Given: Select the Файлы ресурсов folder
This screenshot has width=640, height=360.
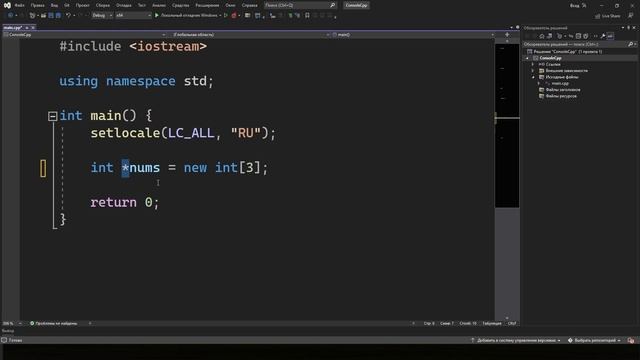Looking at the screenshot, I should point(561,96).
